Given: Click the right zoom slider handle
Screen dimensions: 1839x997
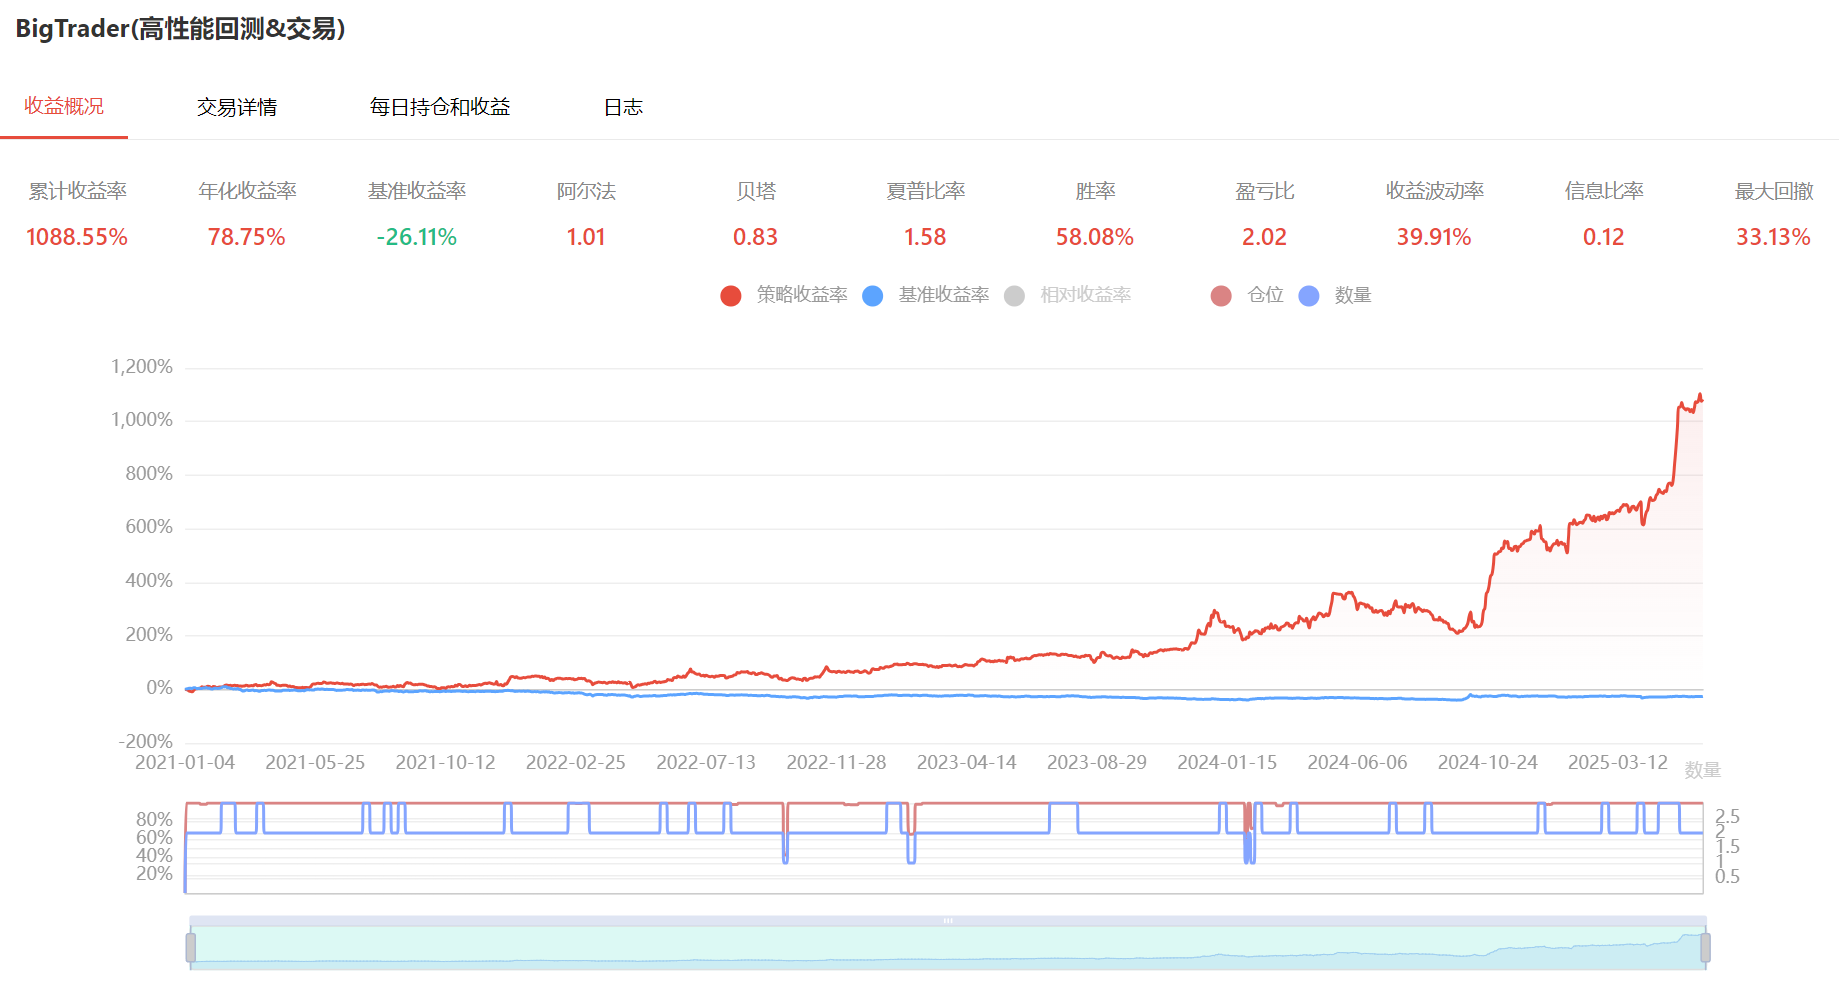Looking at the screenshot, I should click(1705, 946).
